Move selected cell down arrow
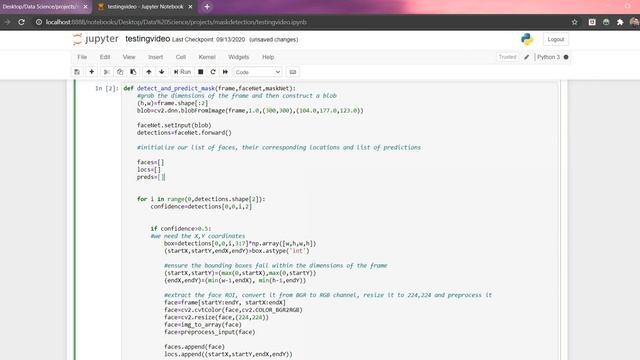This screenshot has width=640, height=360. point(162,72)
